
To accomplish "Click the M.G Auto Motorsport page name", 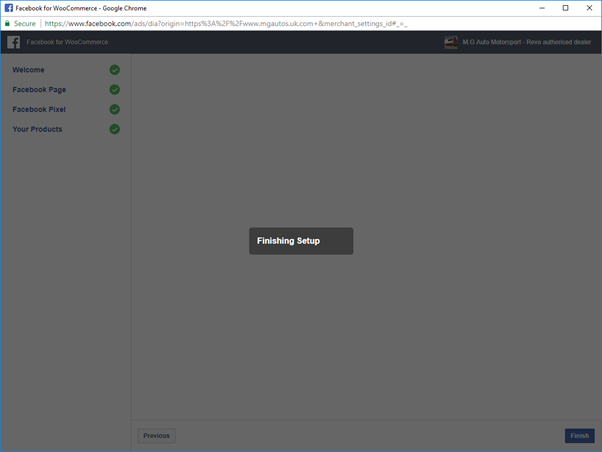I will [x=526, y=42].
